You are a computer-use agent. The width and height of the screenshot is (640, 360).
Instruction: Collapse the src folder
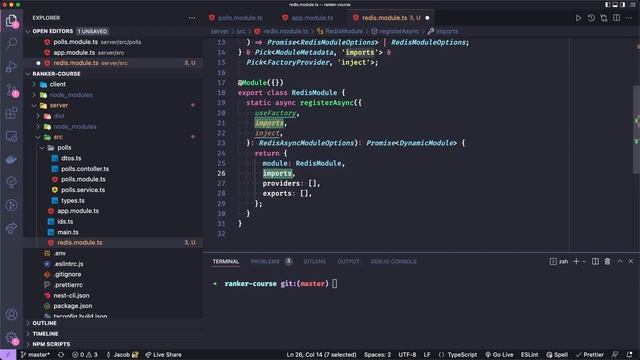[58, 137]
